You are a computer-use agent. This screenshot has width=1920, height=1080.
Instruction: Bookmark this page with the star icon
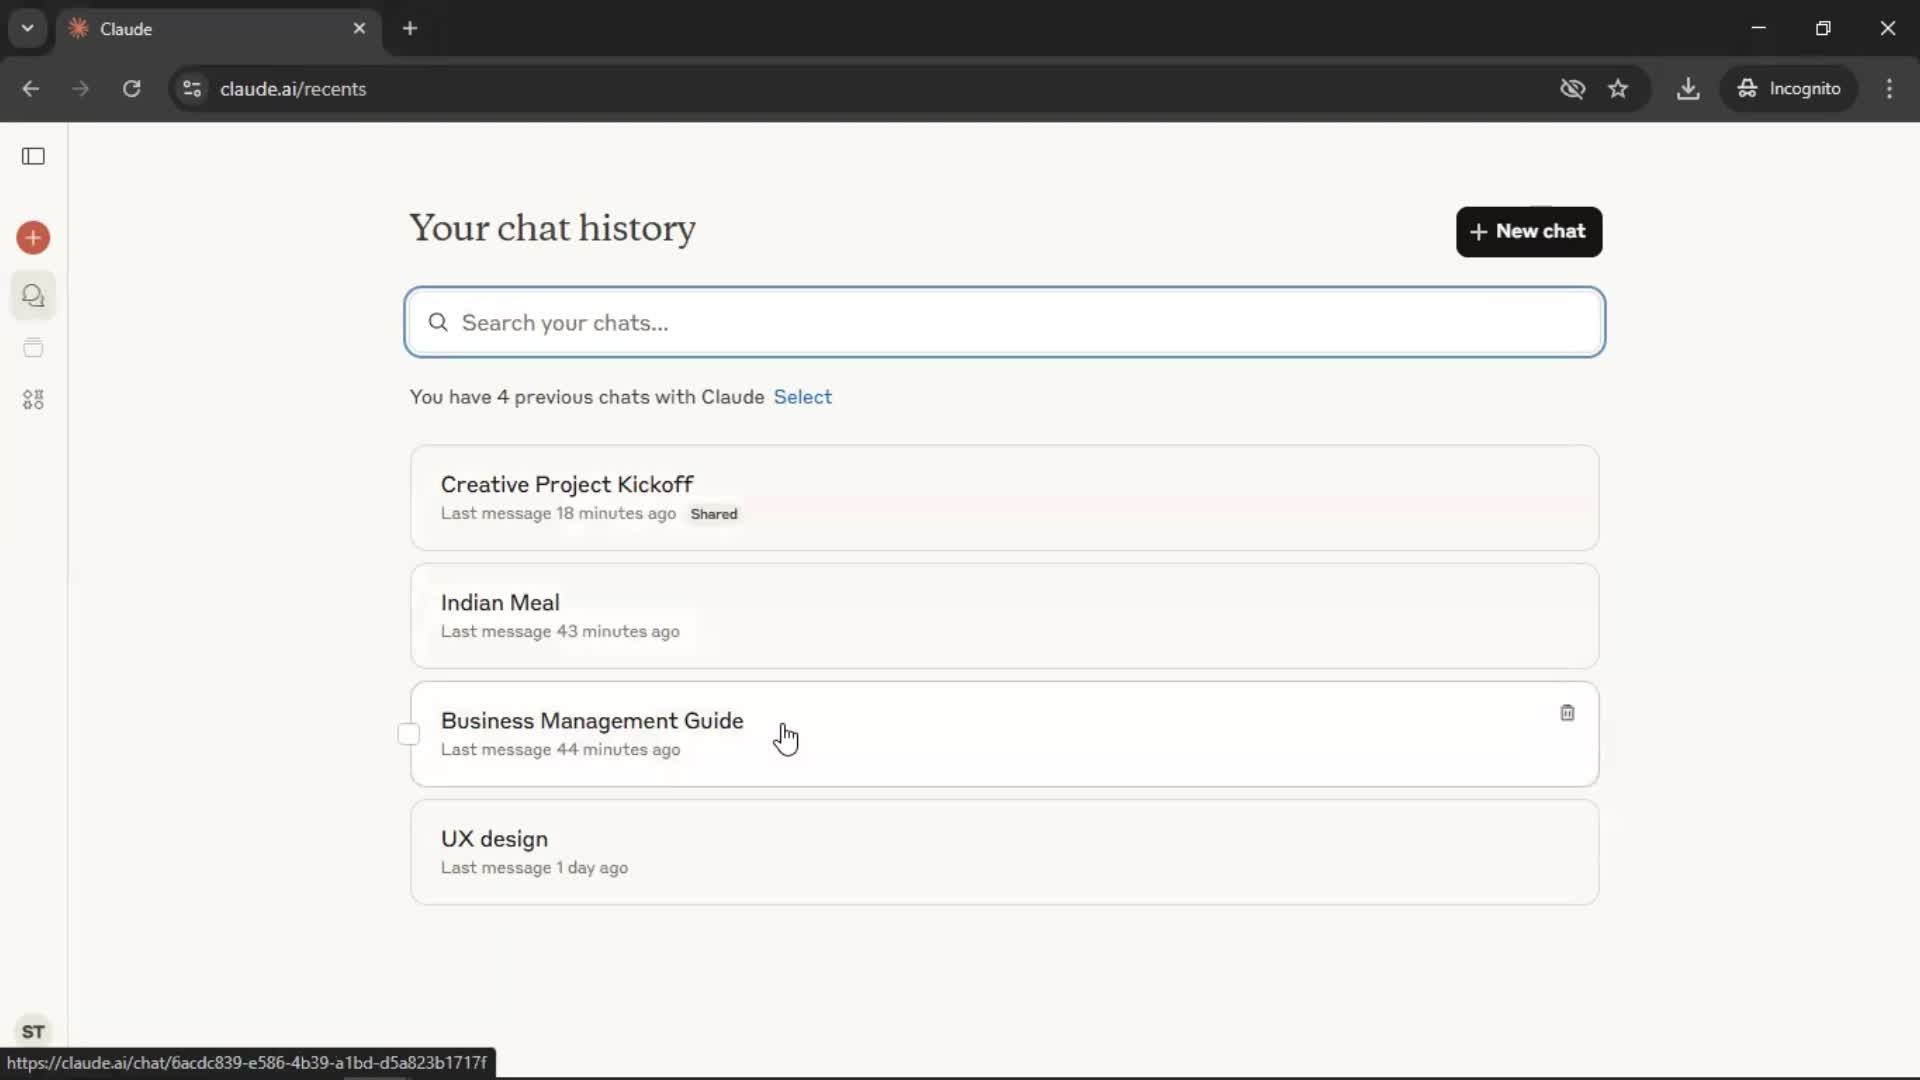pyautogui.click(x=1618, y=89)
